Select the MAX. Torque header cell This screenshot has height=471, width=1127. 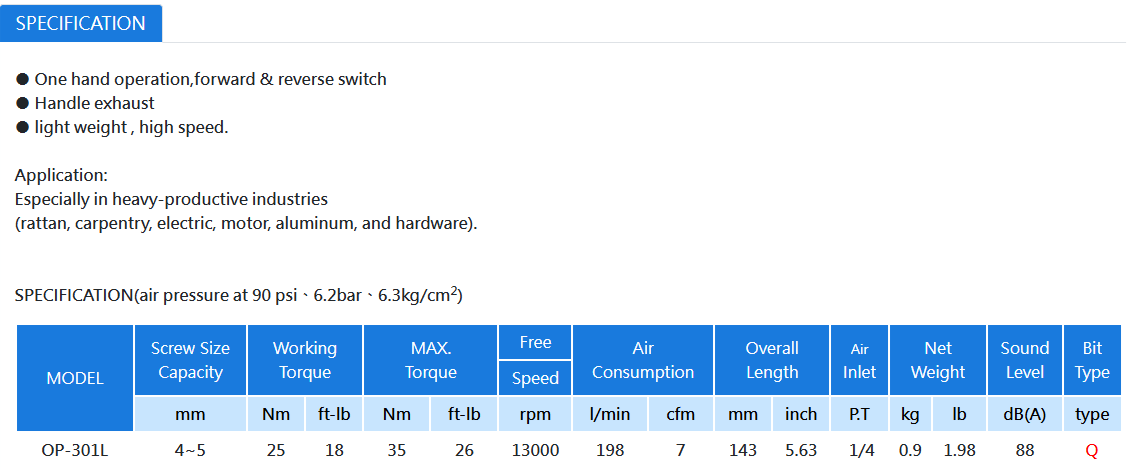(x=431, y=360)
